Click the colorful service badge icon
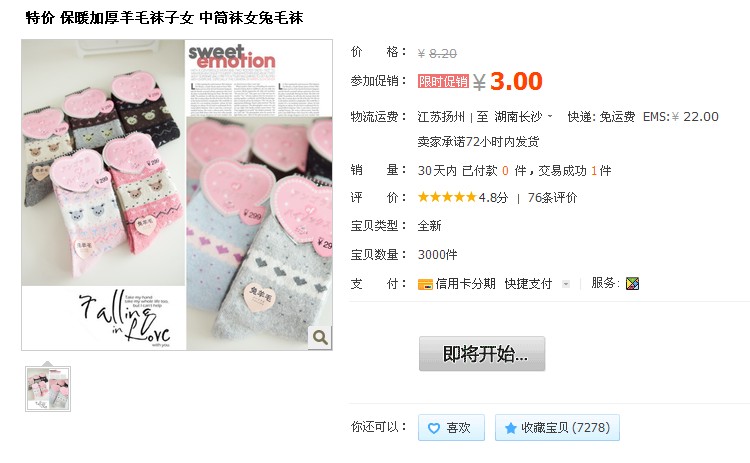Viewport: 750px width, 463px height. (632, 284)
